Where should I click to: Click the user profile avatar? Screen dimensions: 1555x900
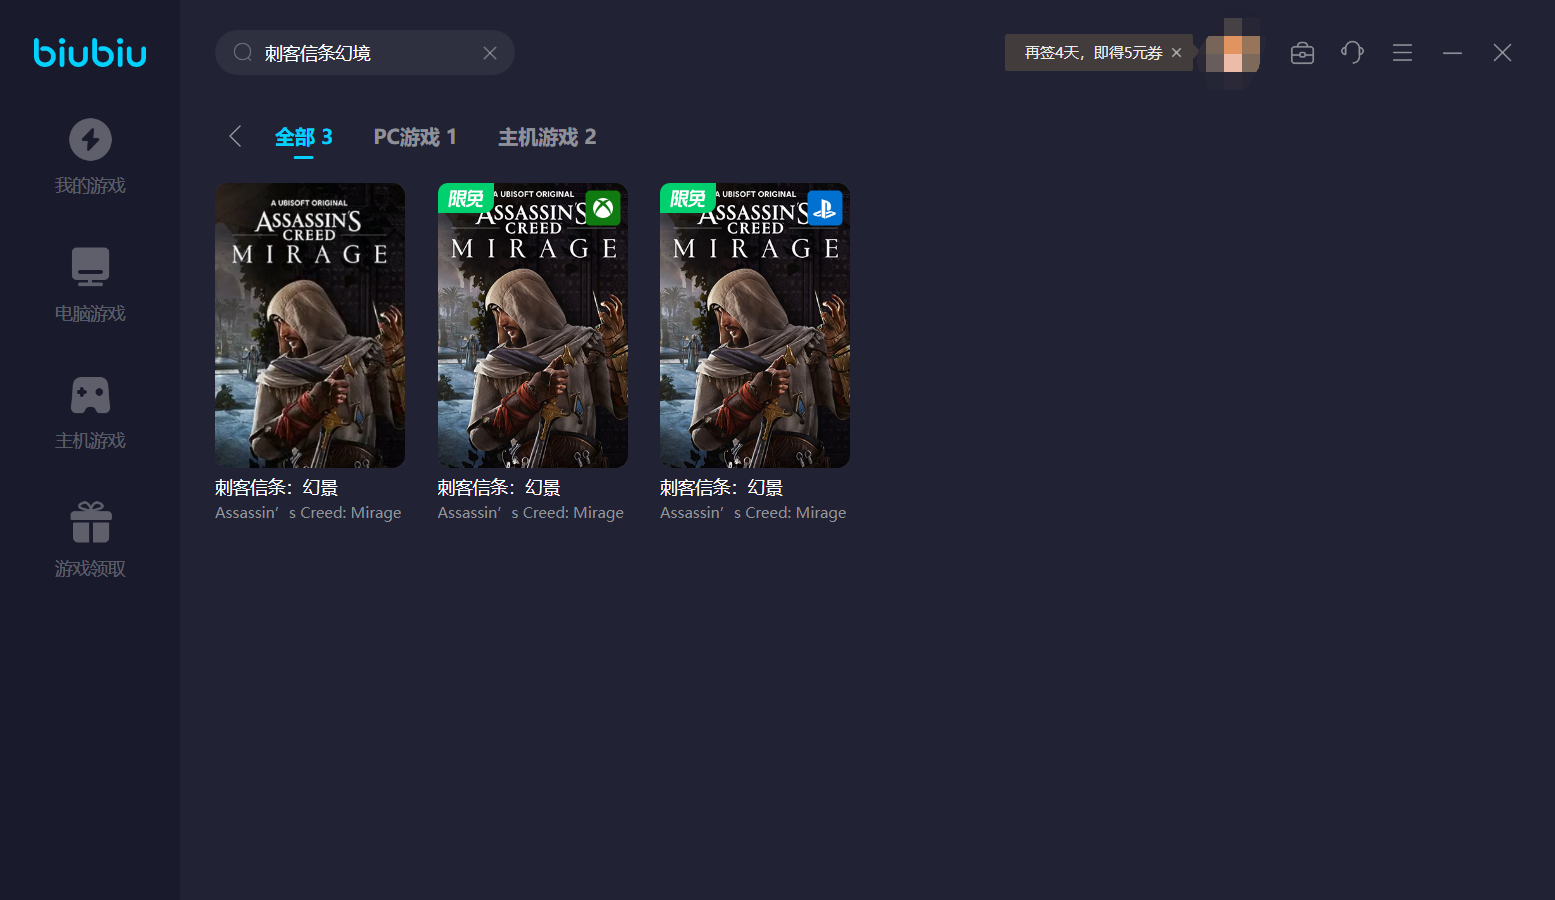[1232, 53]
